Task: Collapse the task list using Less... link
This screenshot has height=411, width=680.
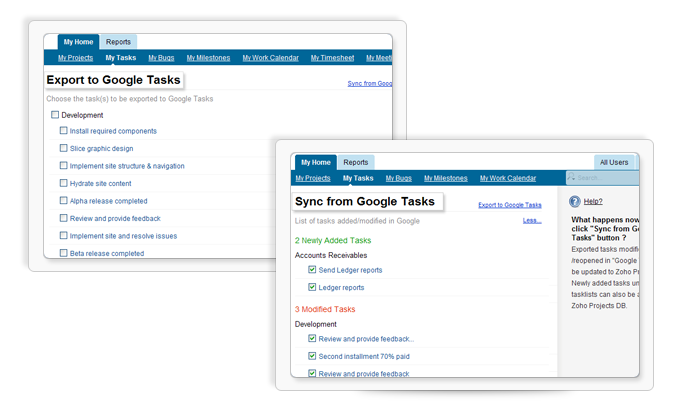Action: point(531,220)
